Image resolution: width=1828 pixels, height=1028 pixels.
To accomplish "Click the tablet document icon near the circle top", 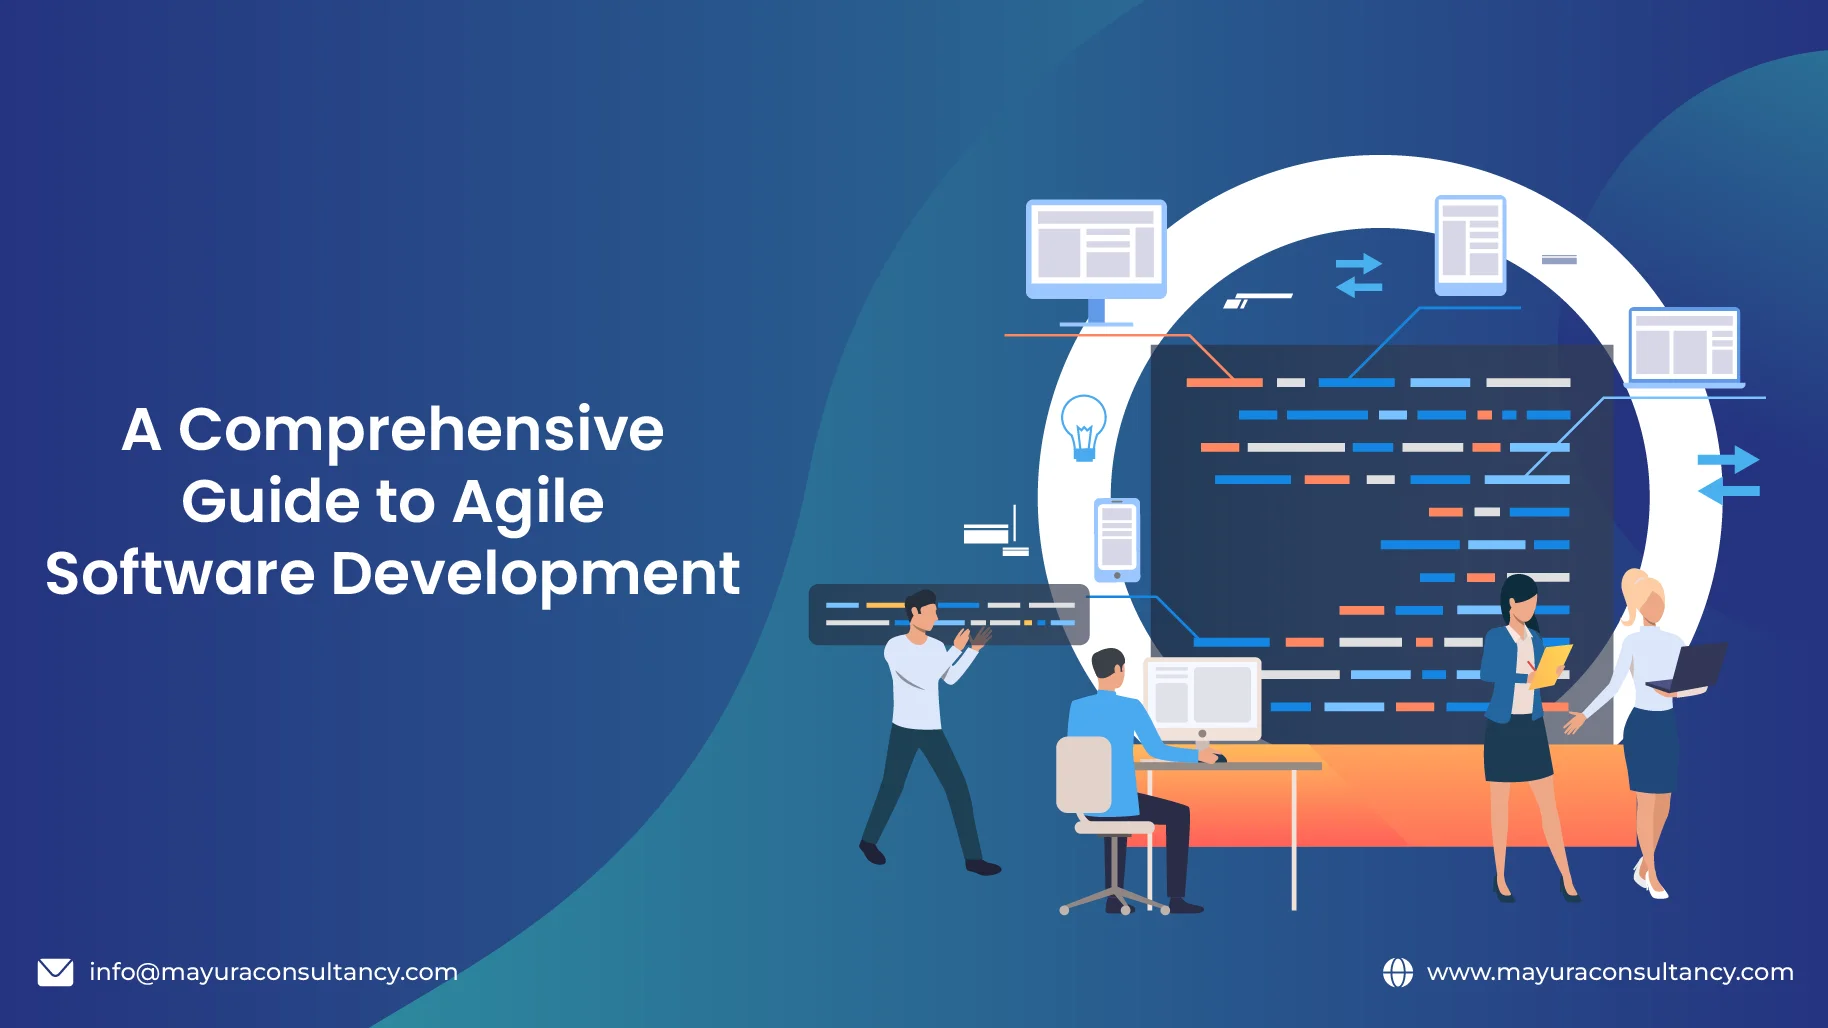I will (x=1470, y=245).
